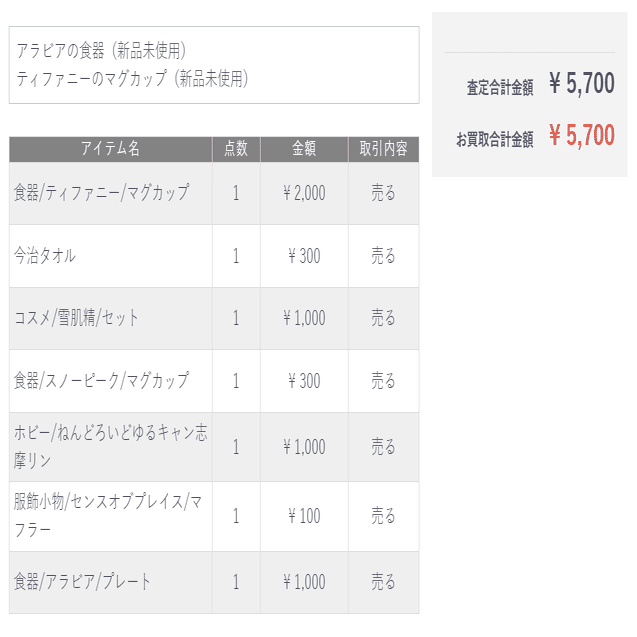637x637 pixels.
Task: Click 売る in the 雪肌精 row
Action: pyautogui.click(x=383, y=318)
